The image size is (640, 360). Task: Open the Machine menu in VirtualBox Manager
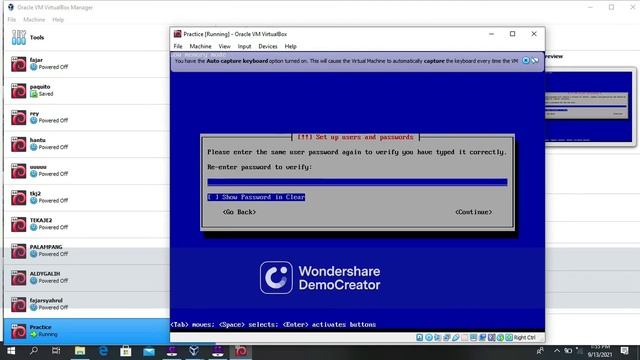34,20
